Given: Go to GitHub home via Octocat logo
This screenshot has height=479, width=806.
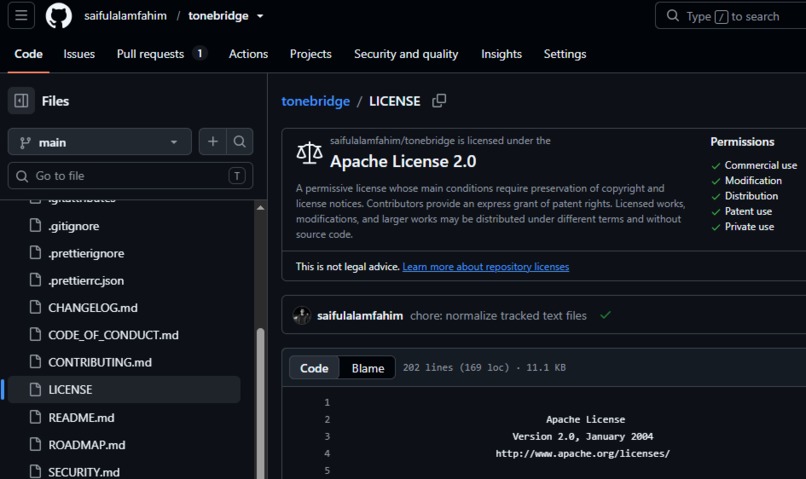Looking at the screenshot, I should pyautogui.click(x=59, y=15).
